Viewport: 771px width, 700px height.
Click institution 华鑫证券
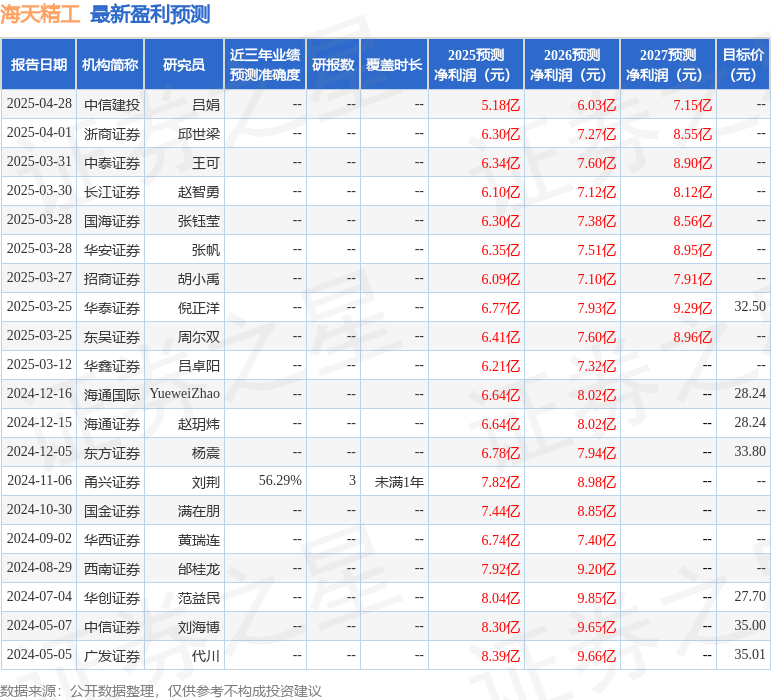[x=112, y=366]
